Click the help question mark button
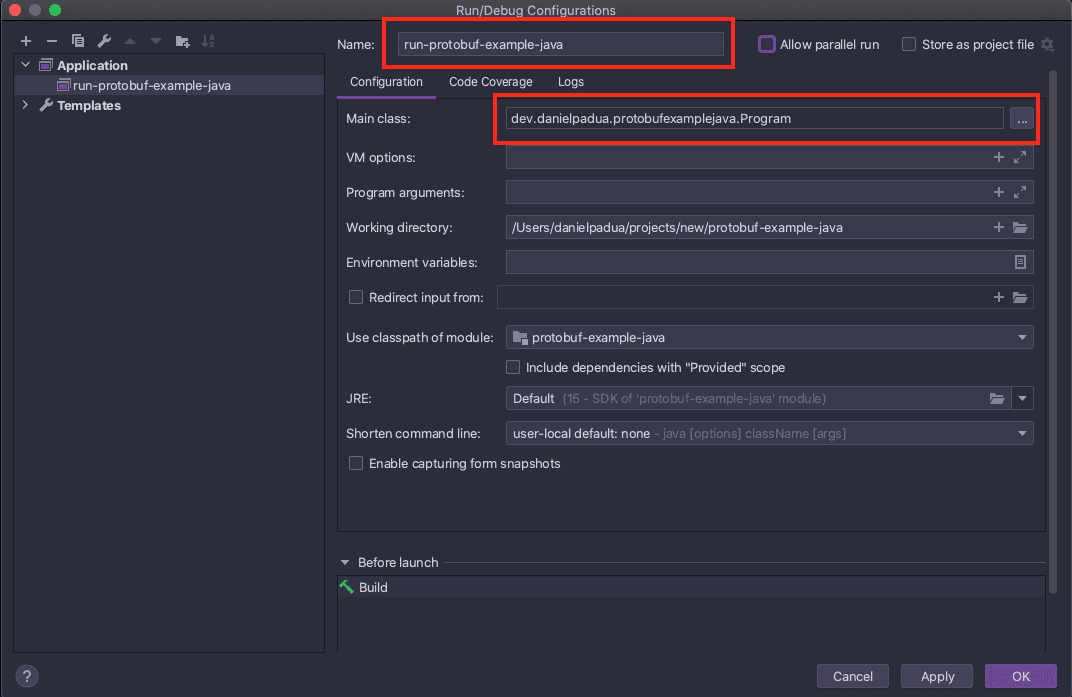This screenshot has width=1072, height=697. [x=28, y=676]
